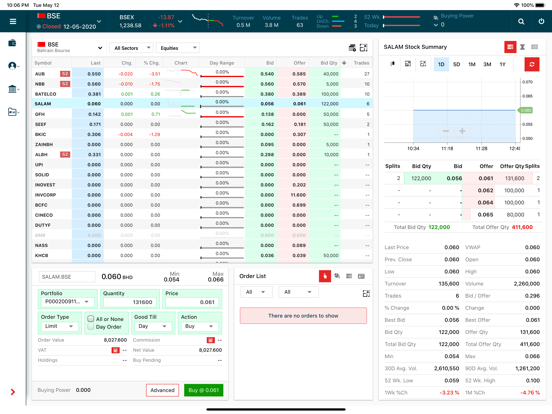552x414 pixels.
Task: Refresh the SALAM chart
Action: [532, 64]
